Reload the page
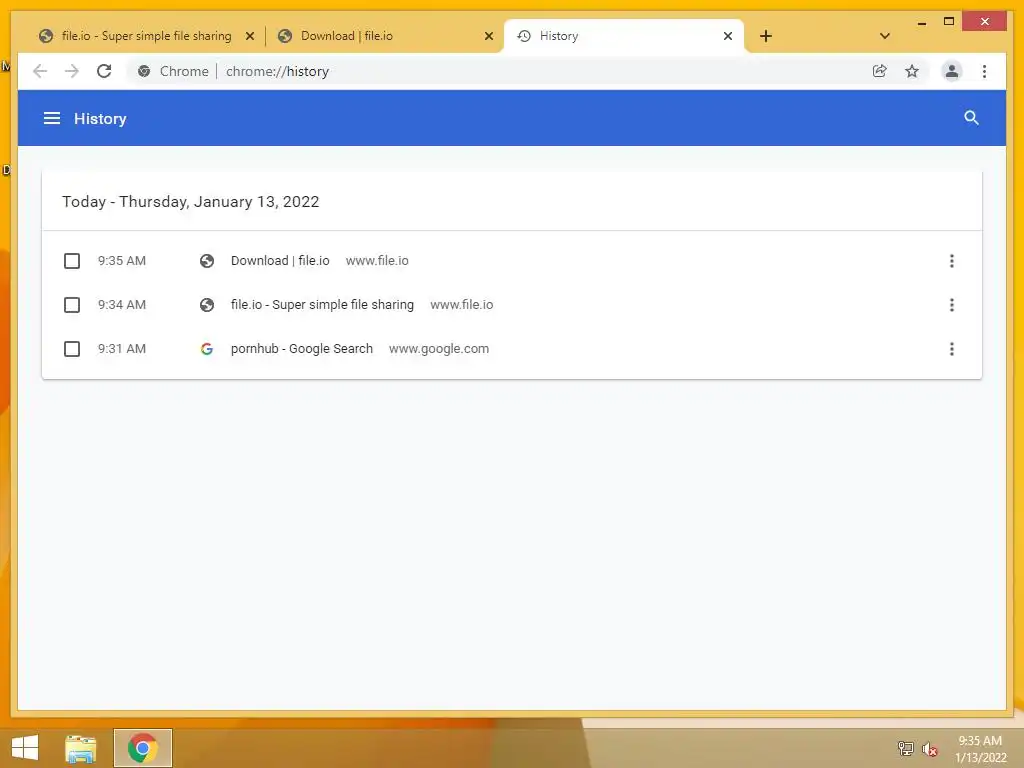 (104, 71)
